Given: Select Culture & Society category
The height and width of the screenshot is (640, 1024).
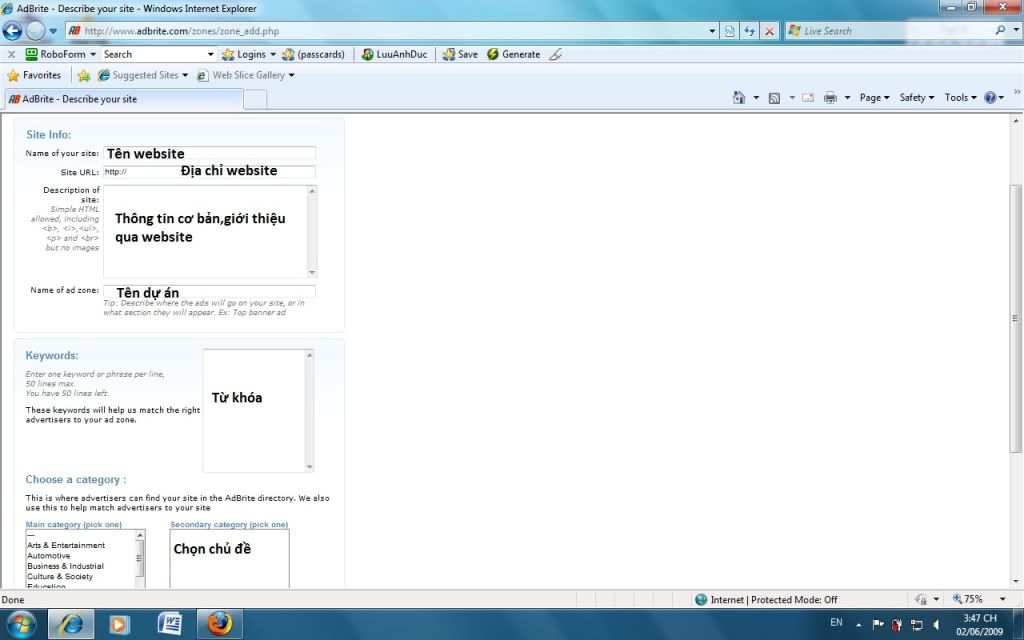Looking at the screenshot, I should click(60, 577).
